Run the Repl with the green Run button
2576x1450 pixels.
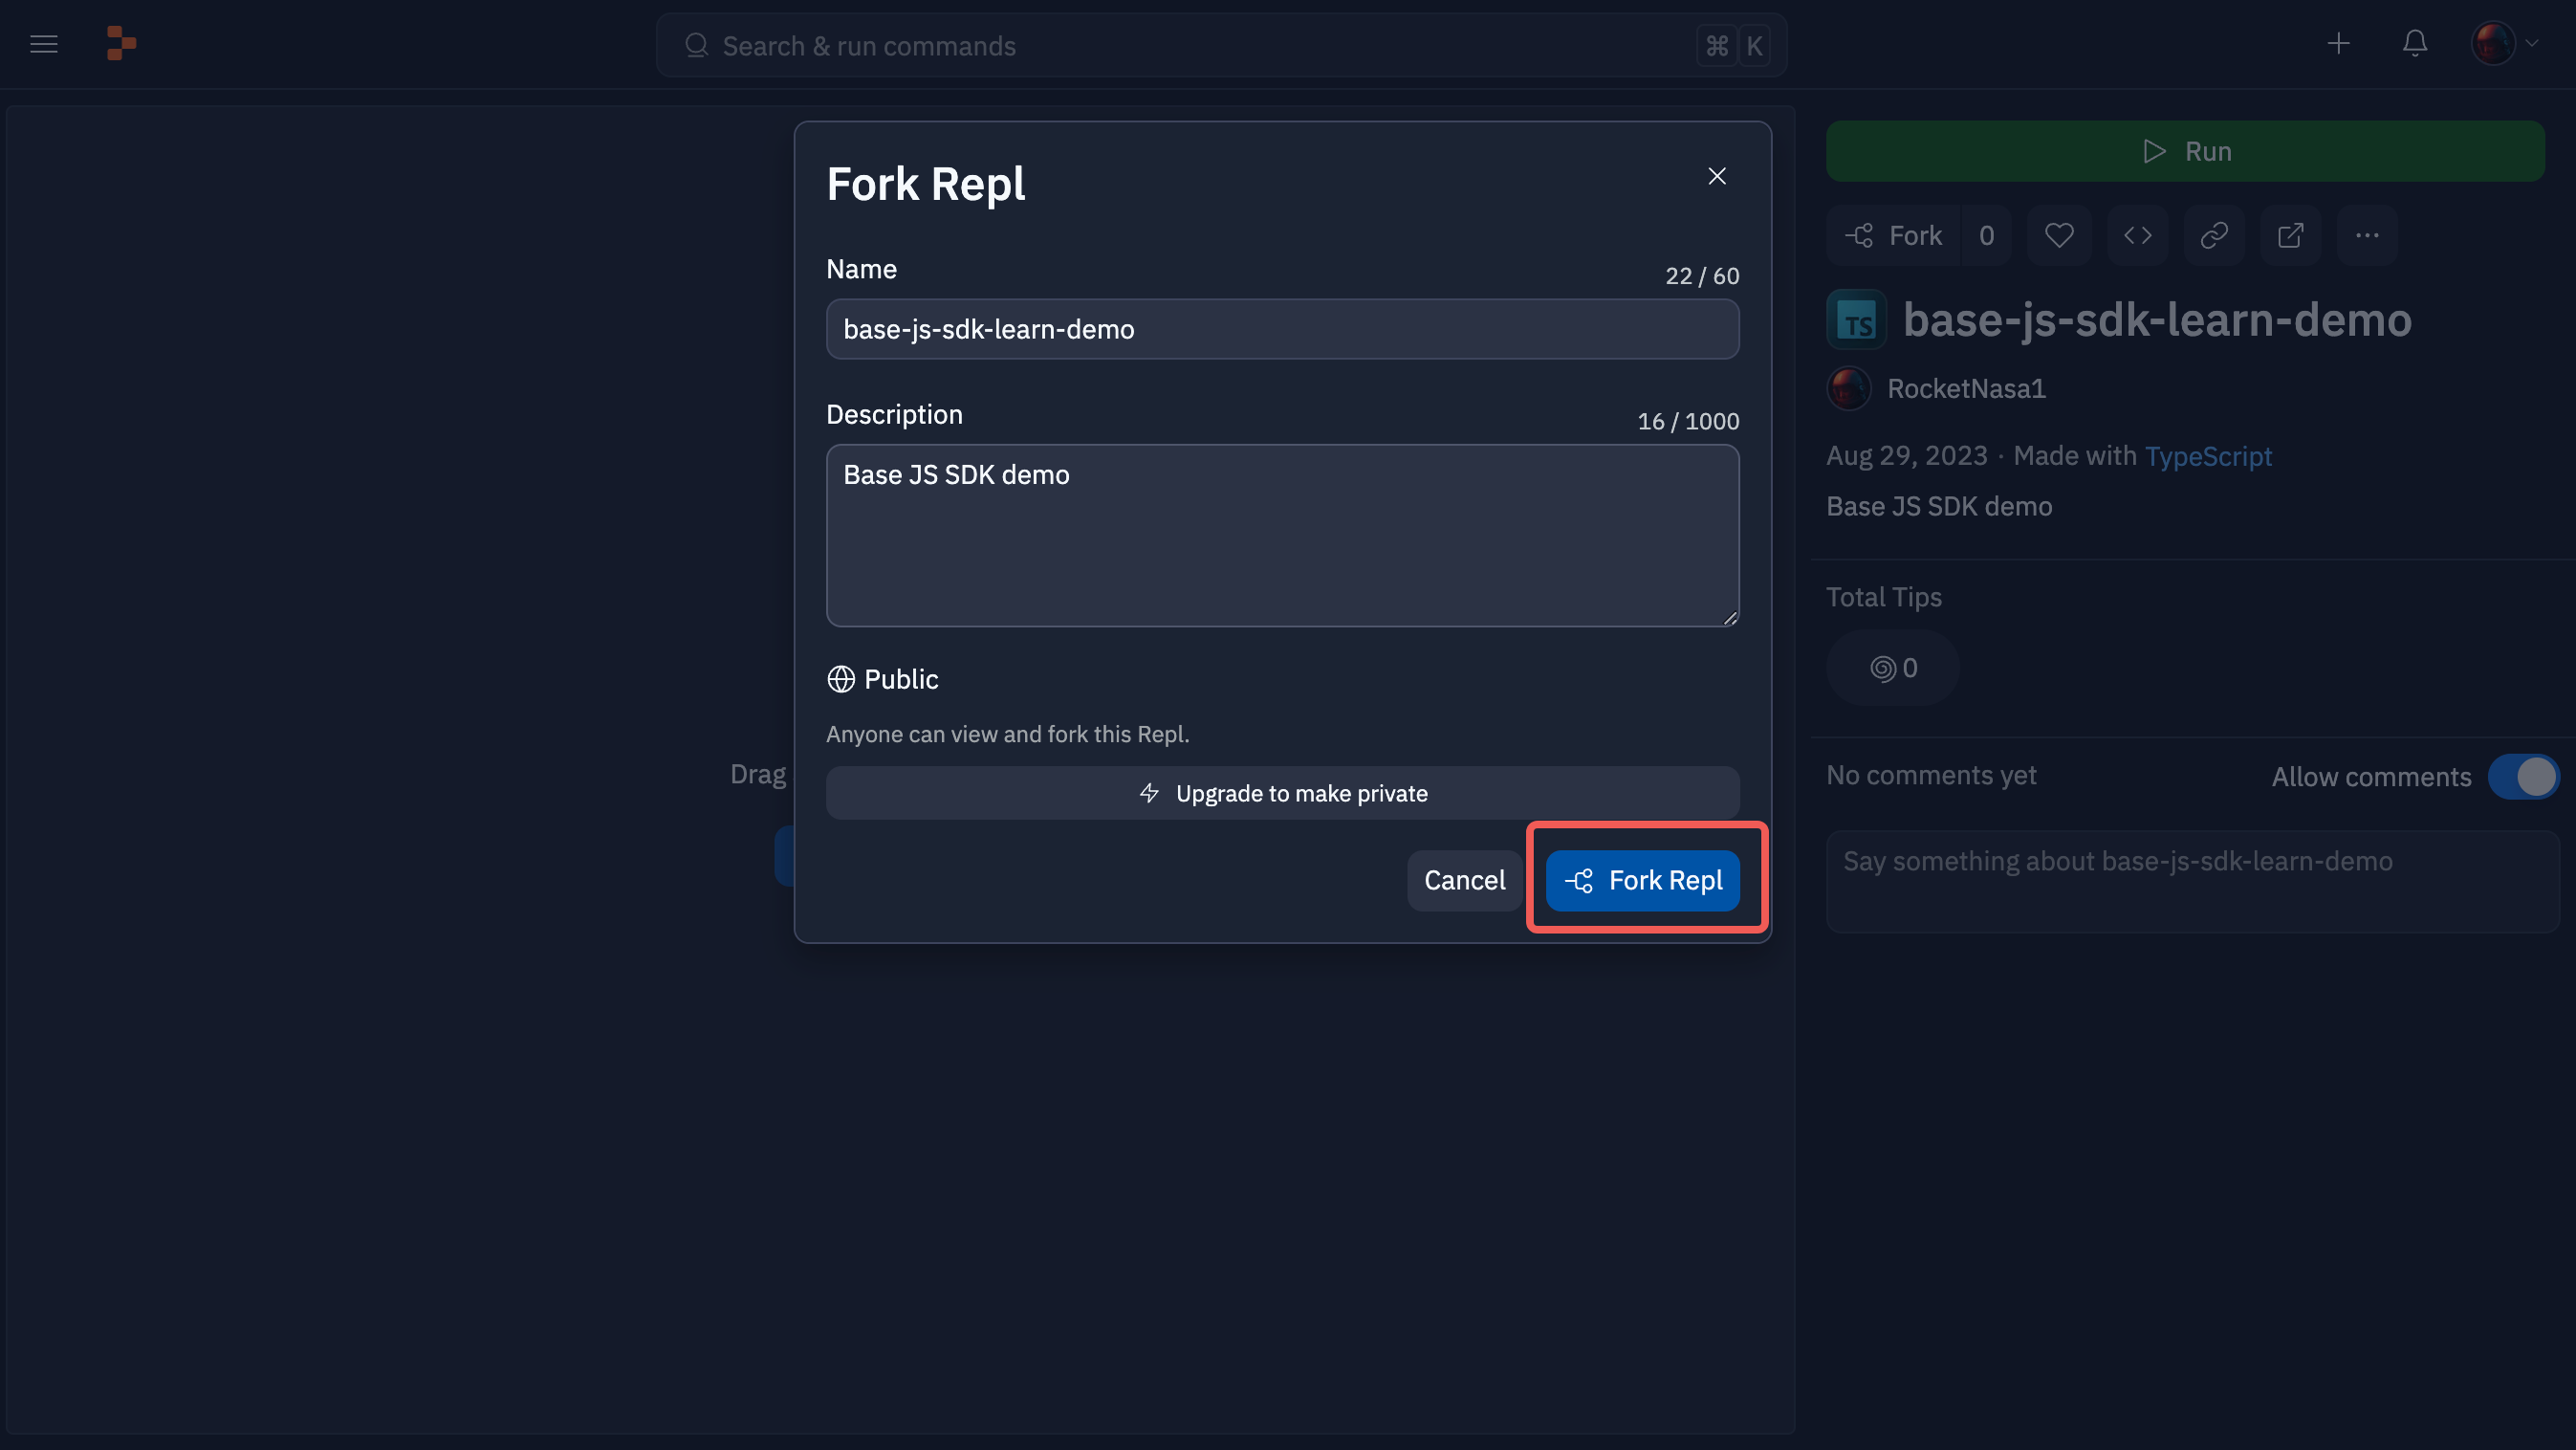[2185, 152]
